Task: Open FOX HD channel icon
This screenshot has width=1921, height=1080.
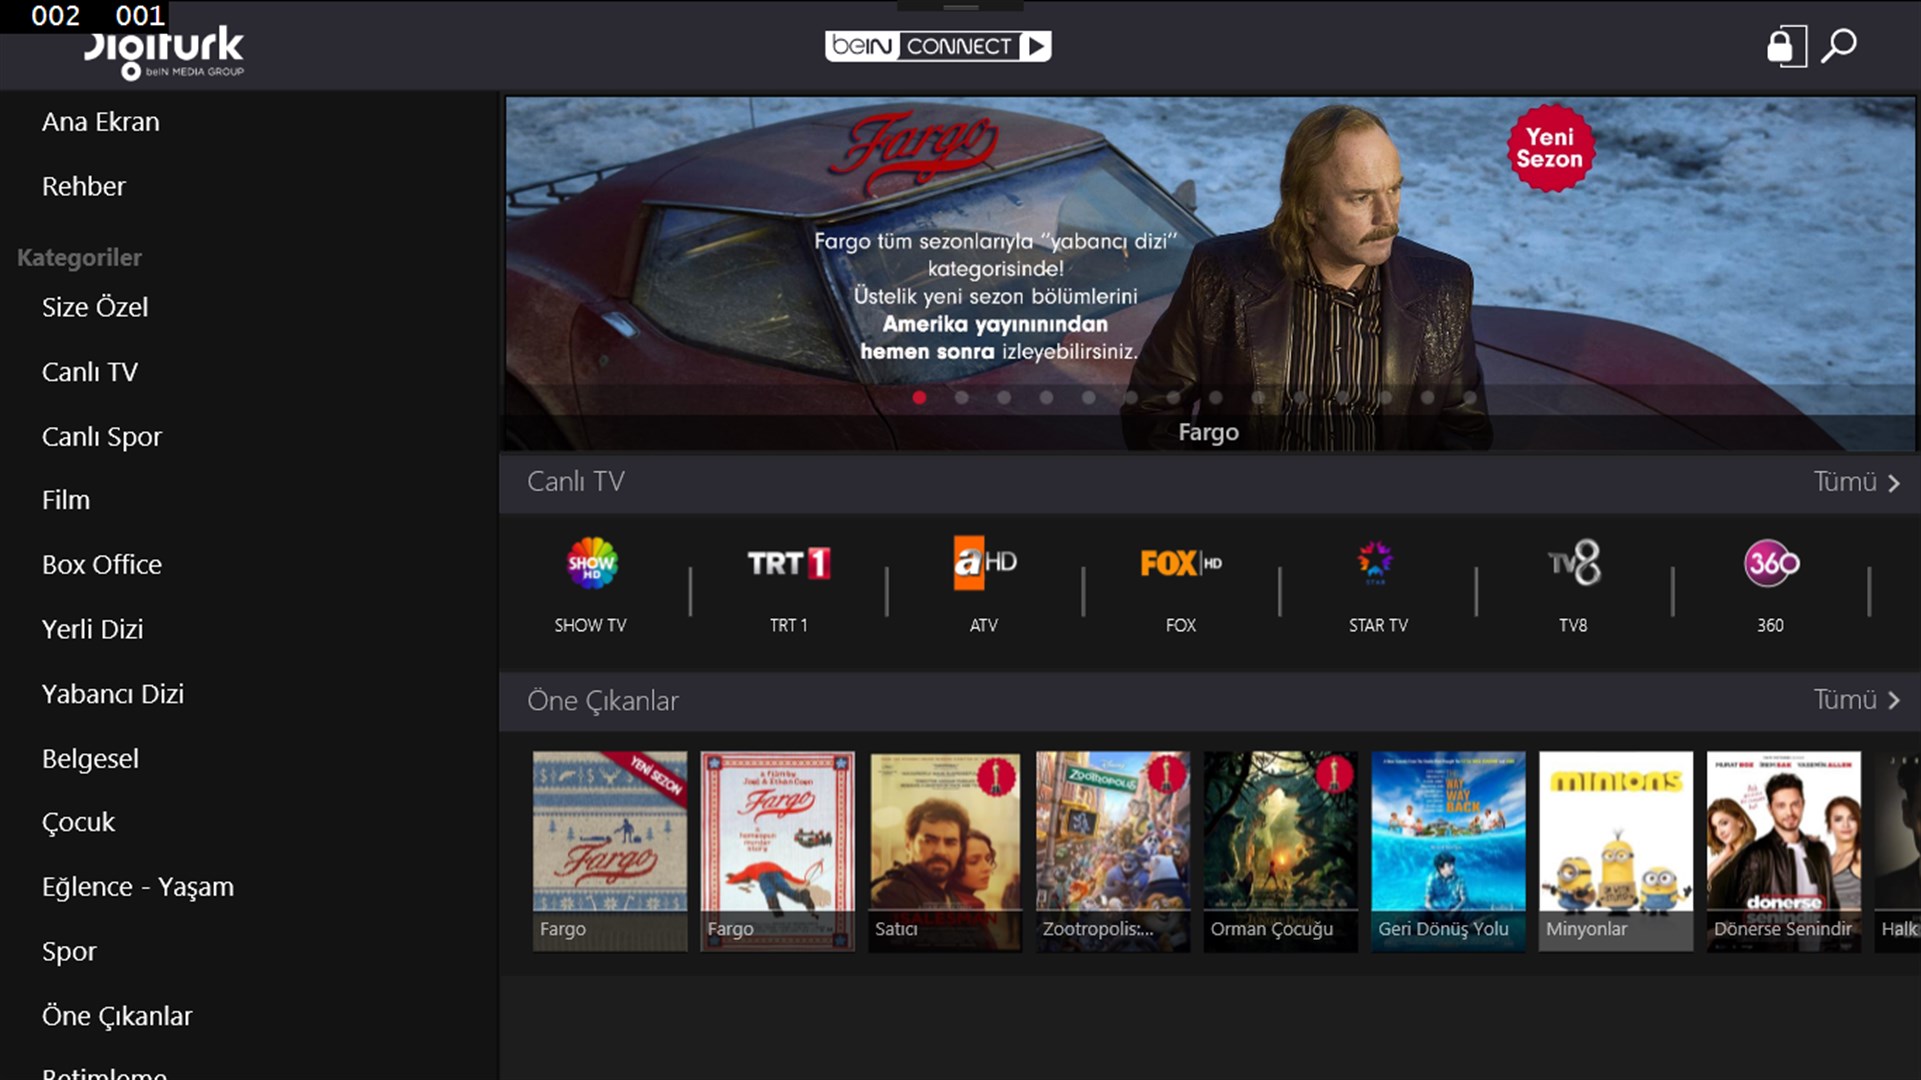Action: [x=1181, y=563]
